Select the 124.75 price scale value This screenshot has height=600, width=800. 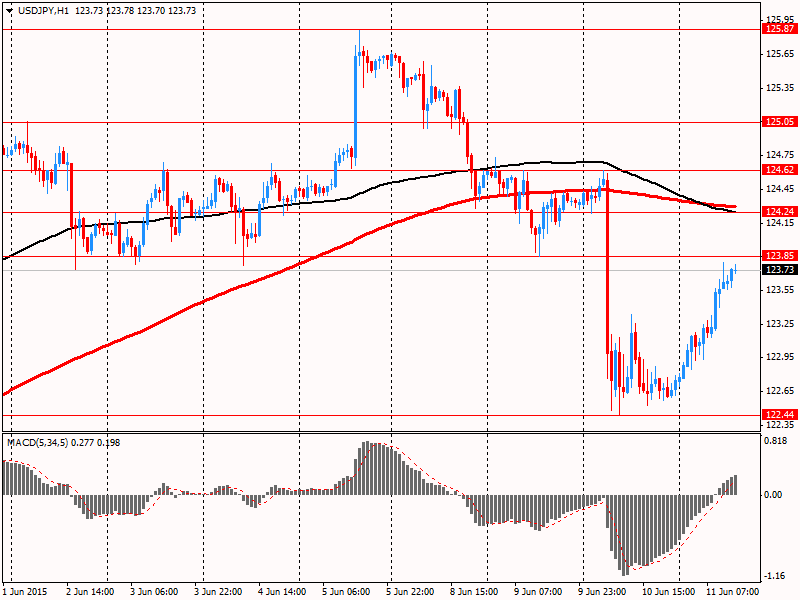780,155
